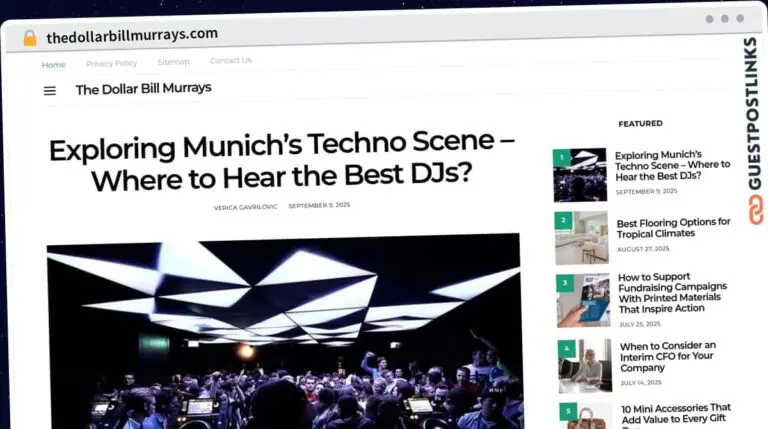Image resolution: width=768 pixels, height=429 pixels.
Task: Read How to Support Fundraising Campaigns article
Action: click(x=672, y=294)
